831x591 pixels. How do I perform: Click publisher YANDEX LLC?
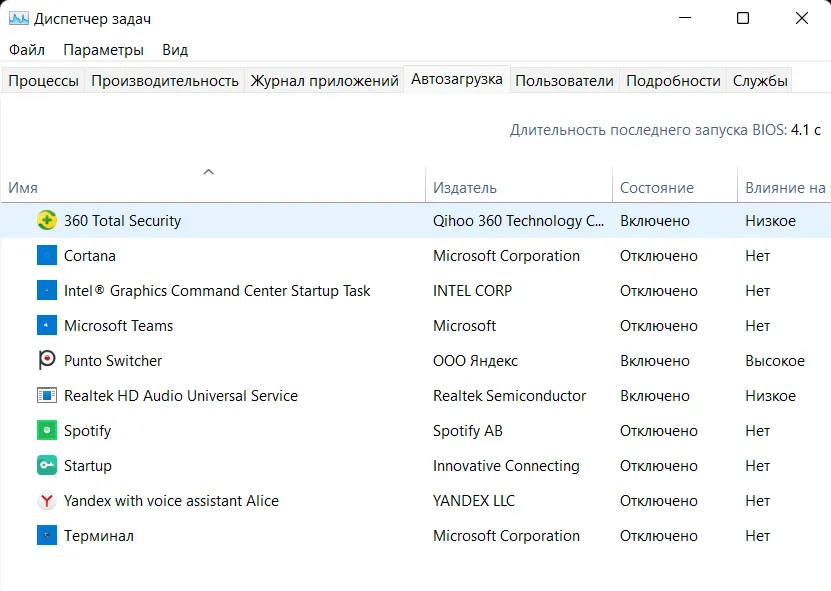pyautogui.click(x=474, y=500)
